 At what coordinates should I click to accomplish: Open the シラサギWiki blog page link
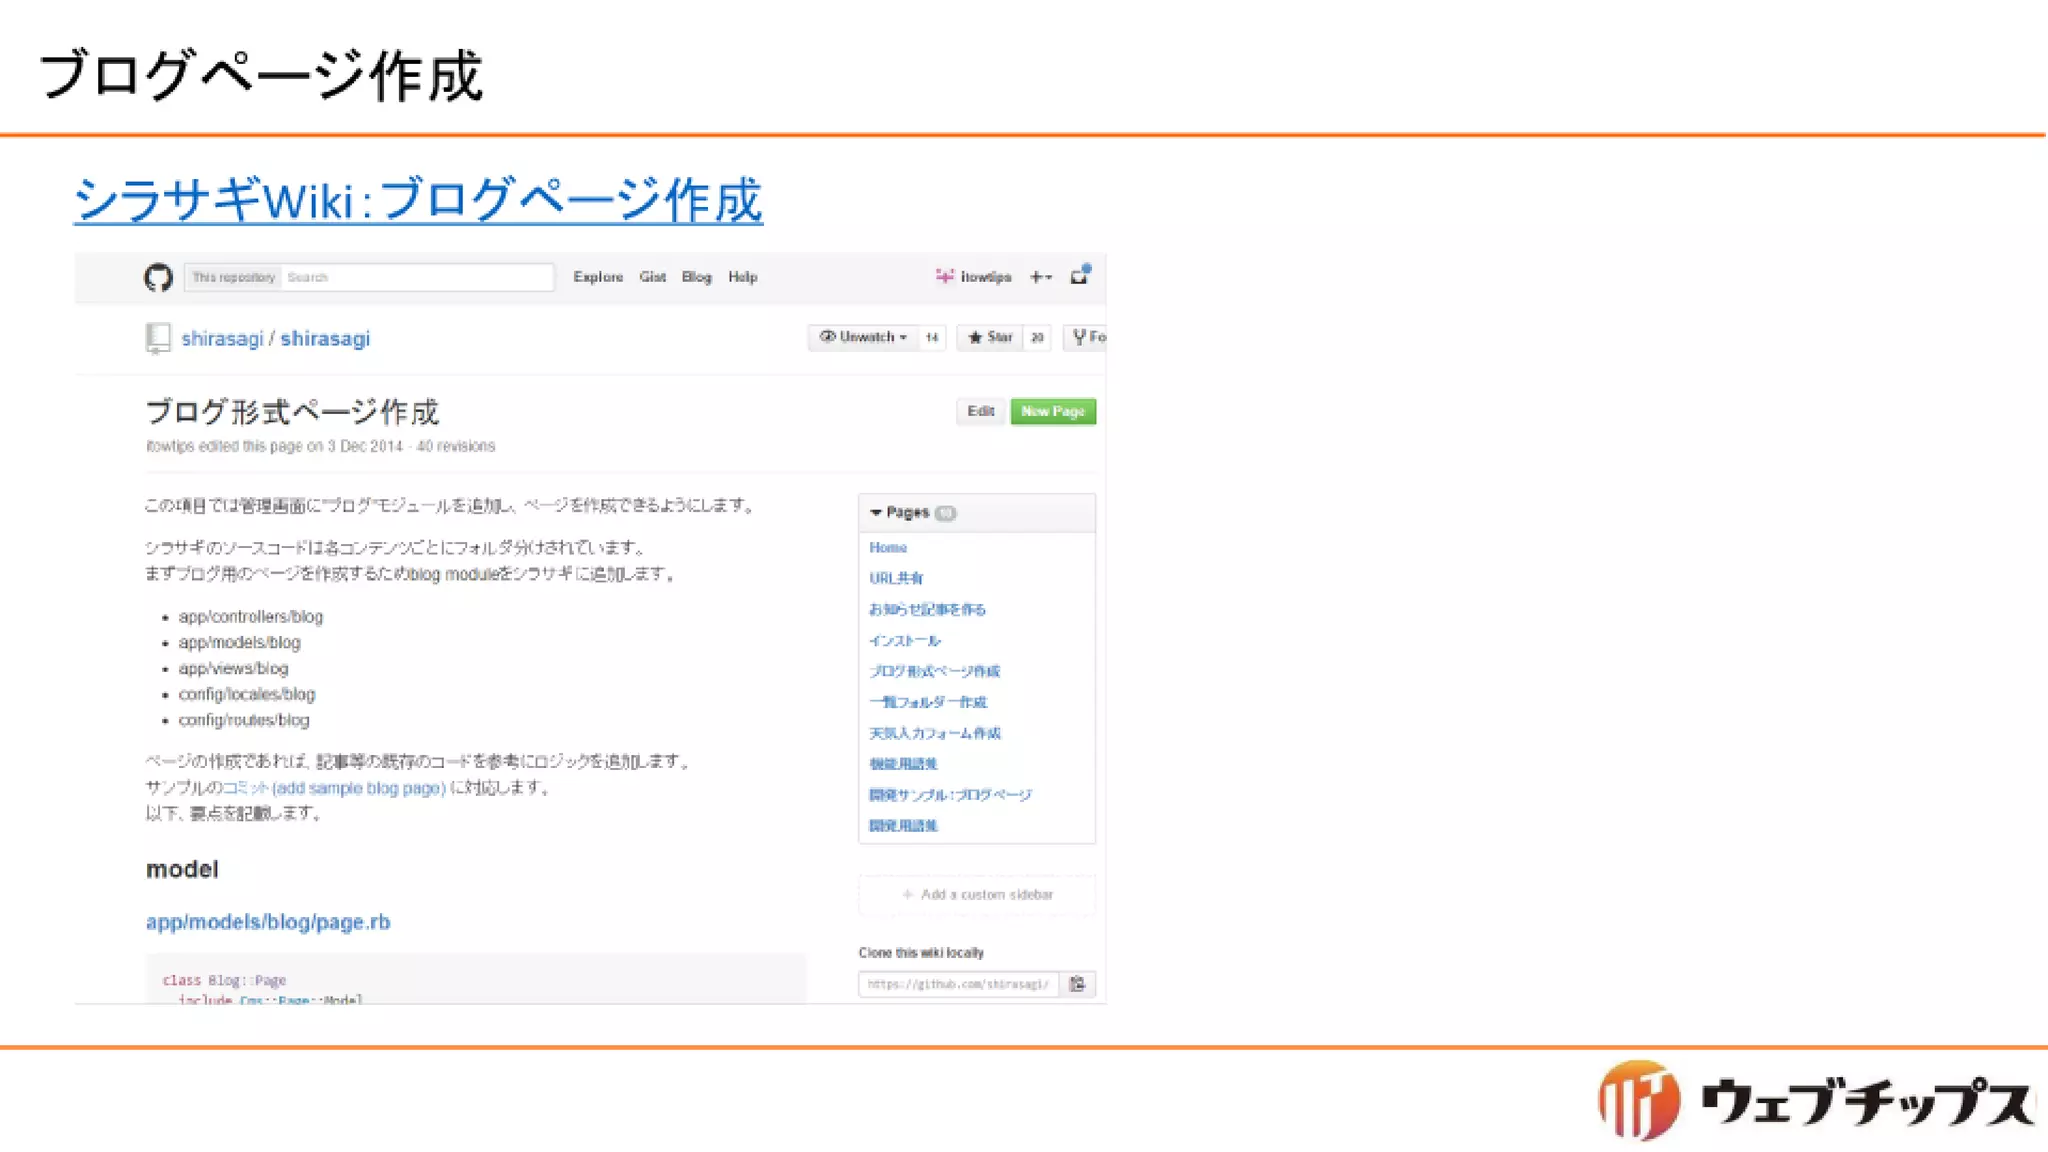pos(418,199)
